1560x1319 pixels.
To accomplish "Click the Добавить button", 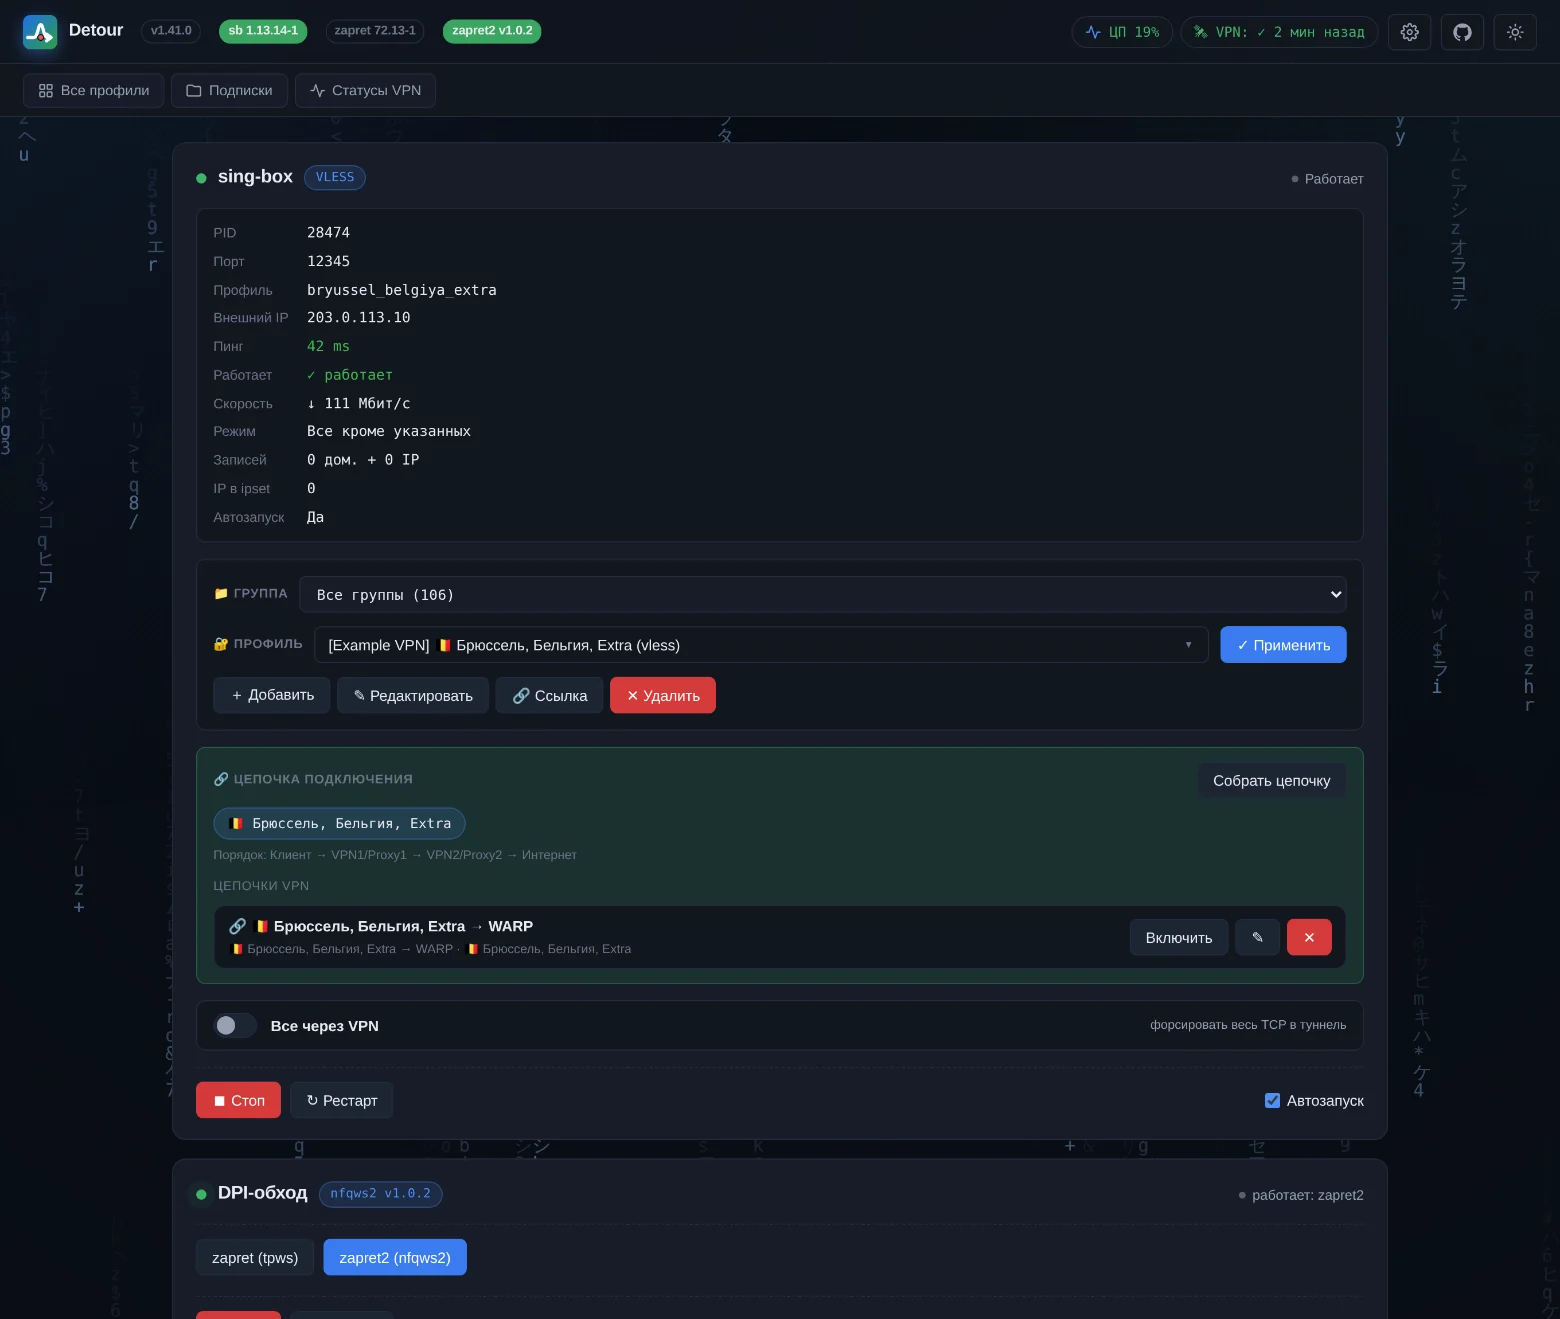I will click(x=271, y=695).
